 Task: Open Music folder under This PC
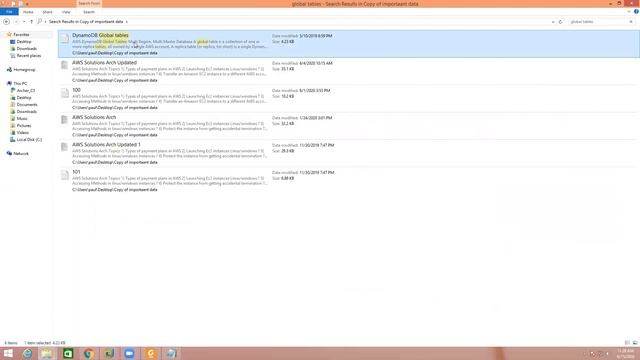(22, 118)
